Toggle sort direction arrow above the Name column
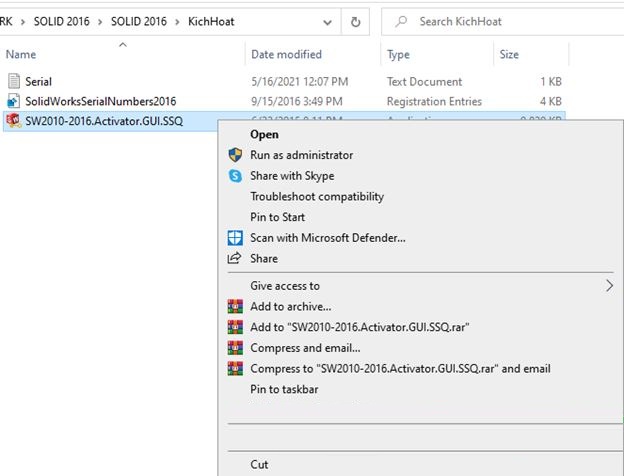624x476 pixels. (123, 45)
